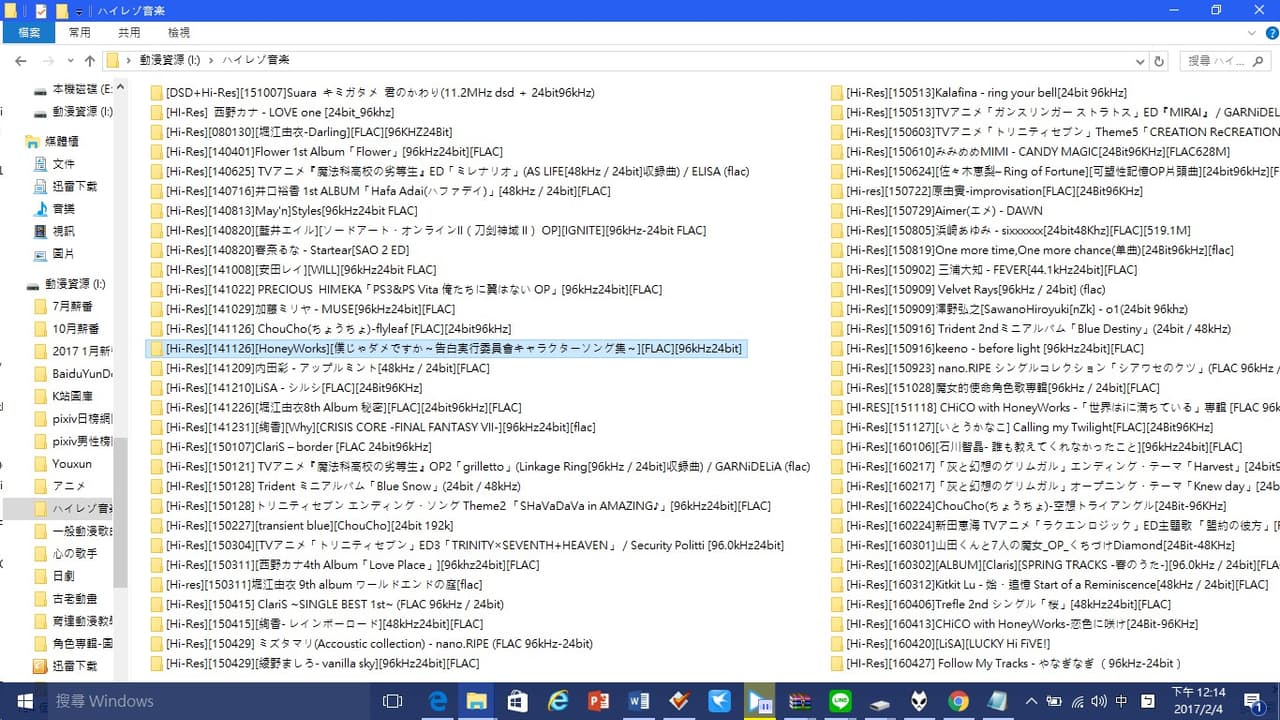Click the 動漫資源 (I:) breadcrumb in address bar
1280x720 pixels.
(x=169, y=61)
